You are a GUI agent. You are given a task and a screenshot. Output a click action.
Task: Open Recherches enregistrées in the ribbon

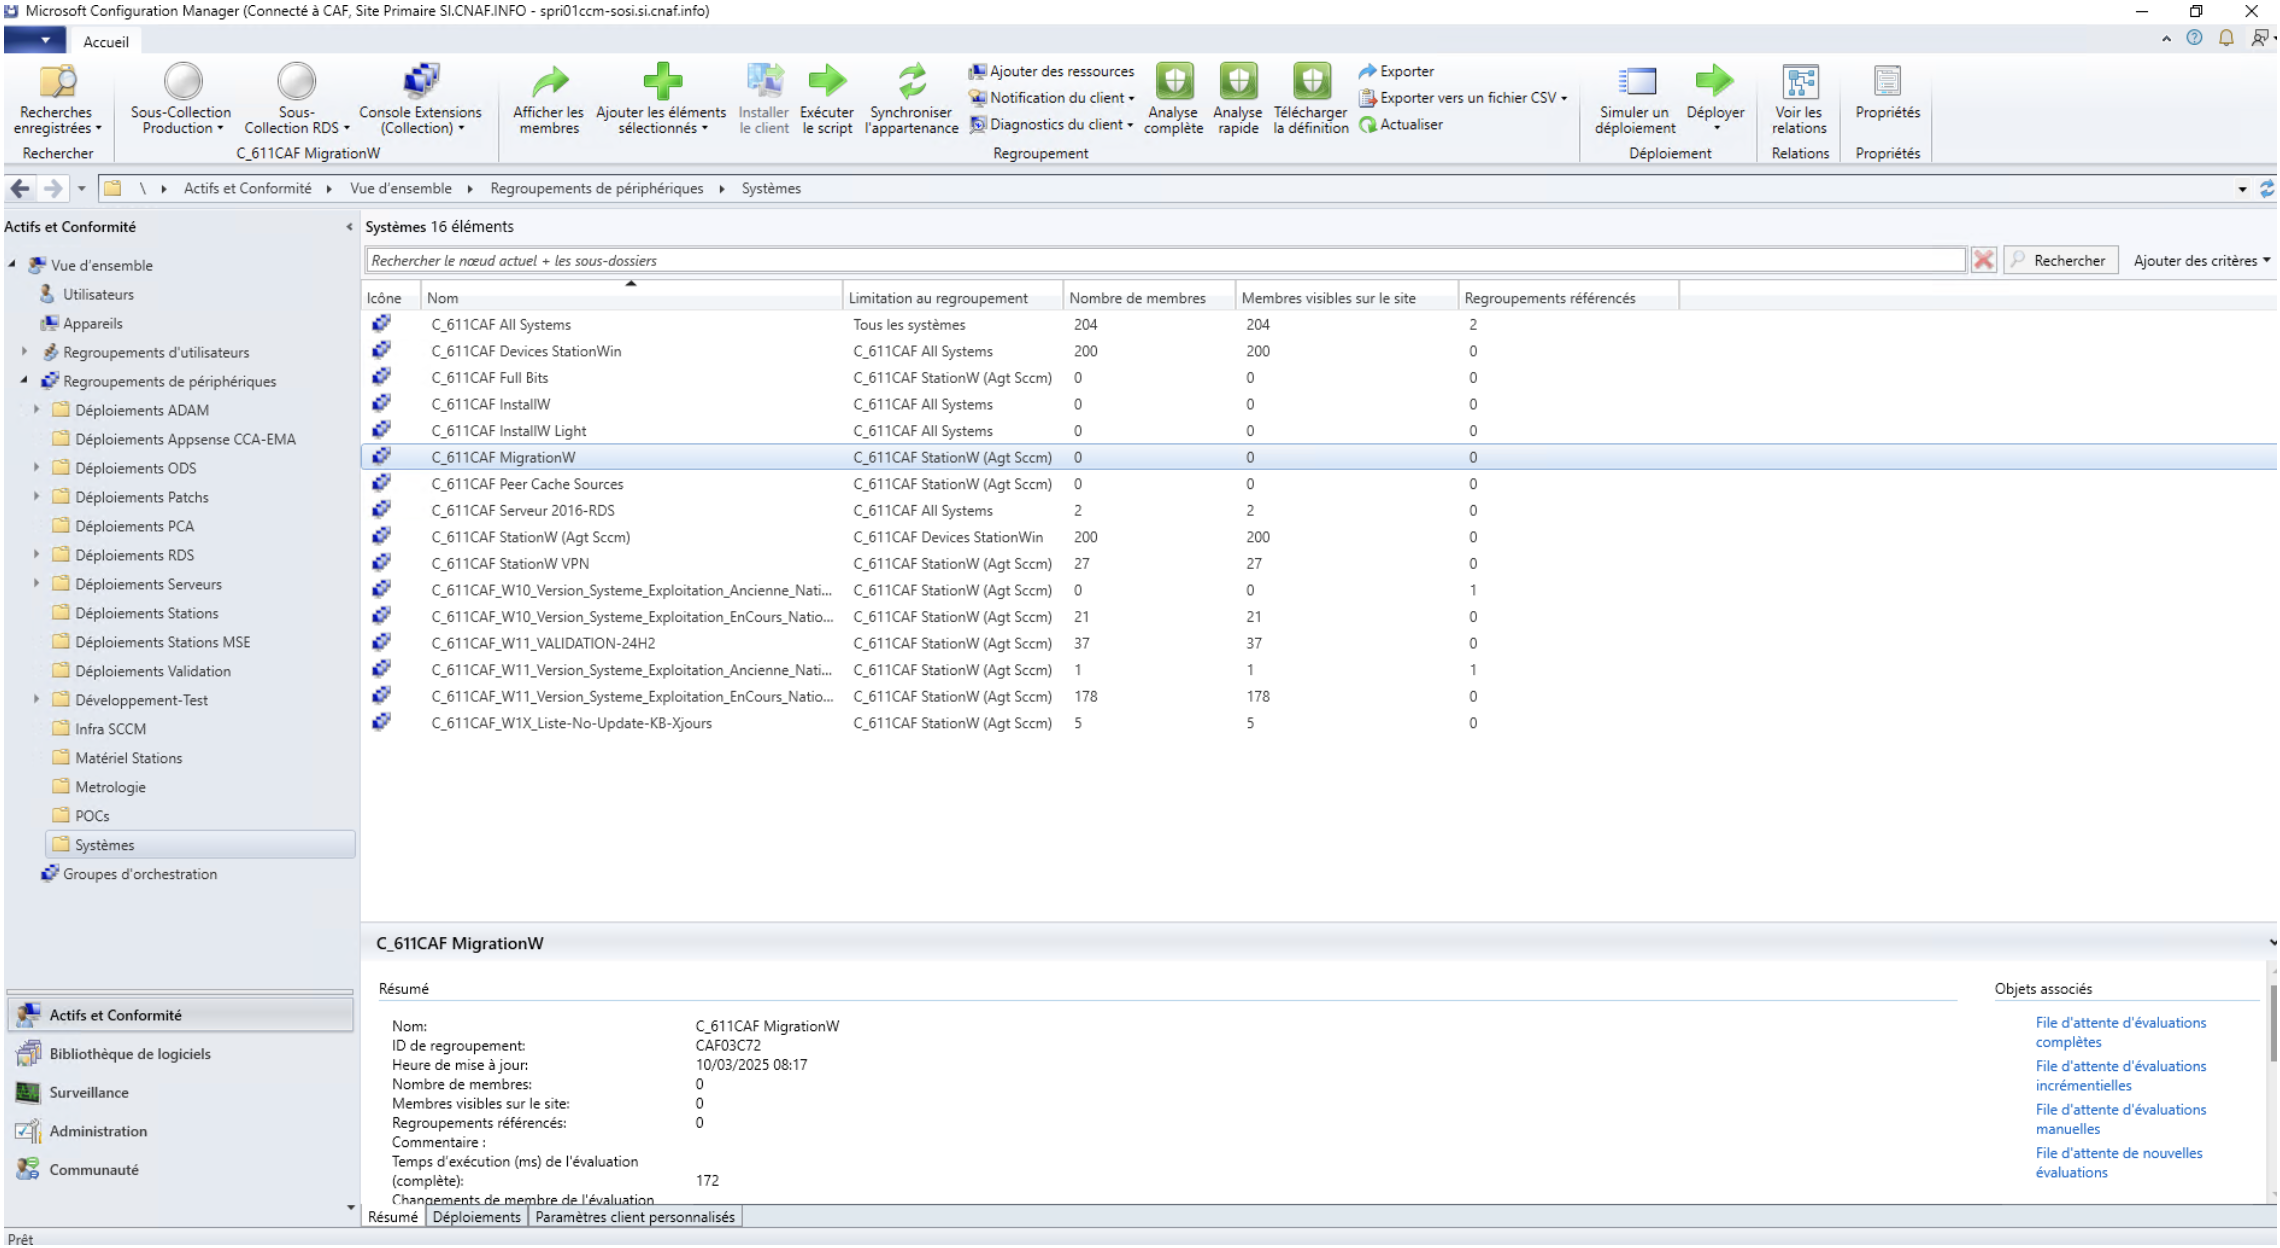click(x=57, y=100)
